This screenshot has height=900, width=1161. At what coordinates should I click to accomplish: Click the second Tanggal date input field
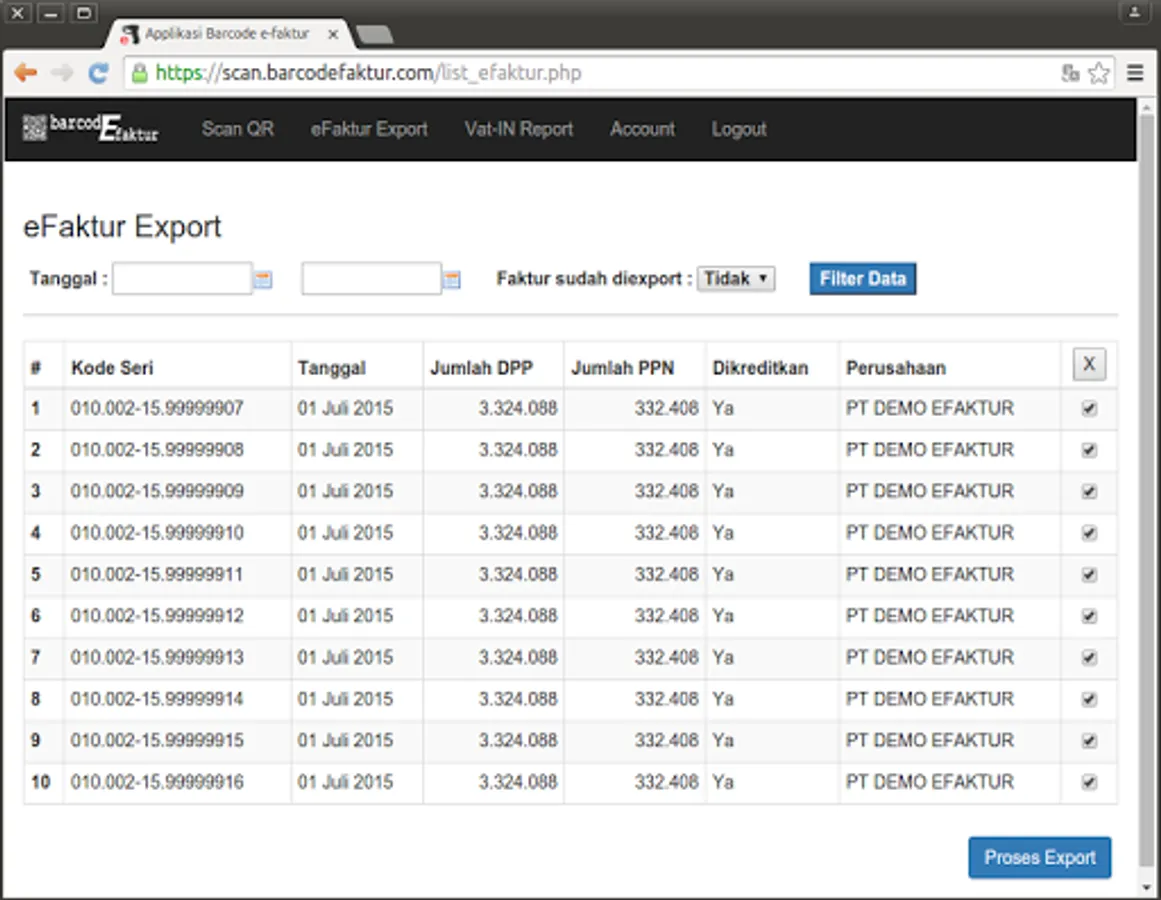(x=371, y=278)
